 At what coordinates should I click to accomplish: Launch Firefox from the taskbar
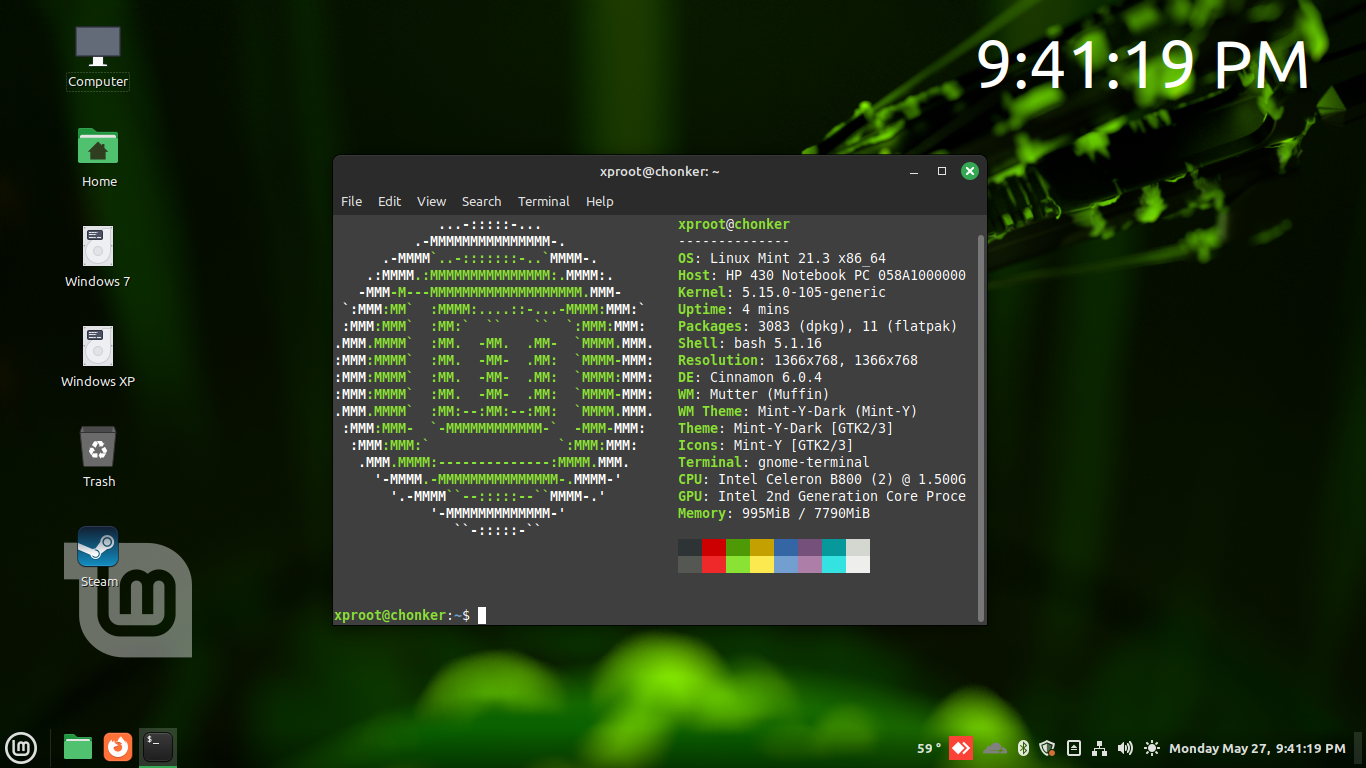click(x=118, y=747)
